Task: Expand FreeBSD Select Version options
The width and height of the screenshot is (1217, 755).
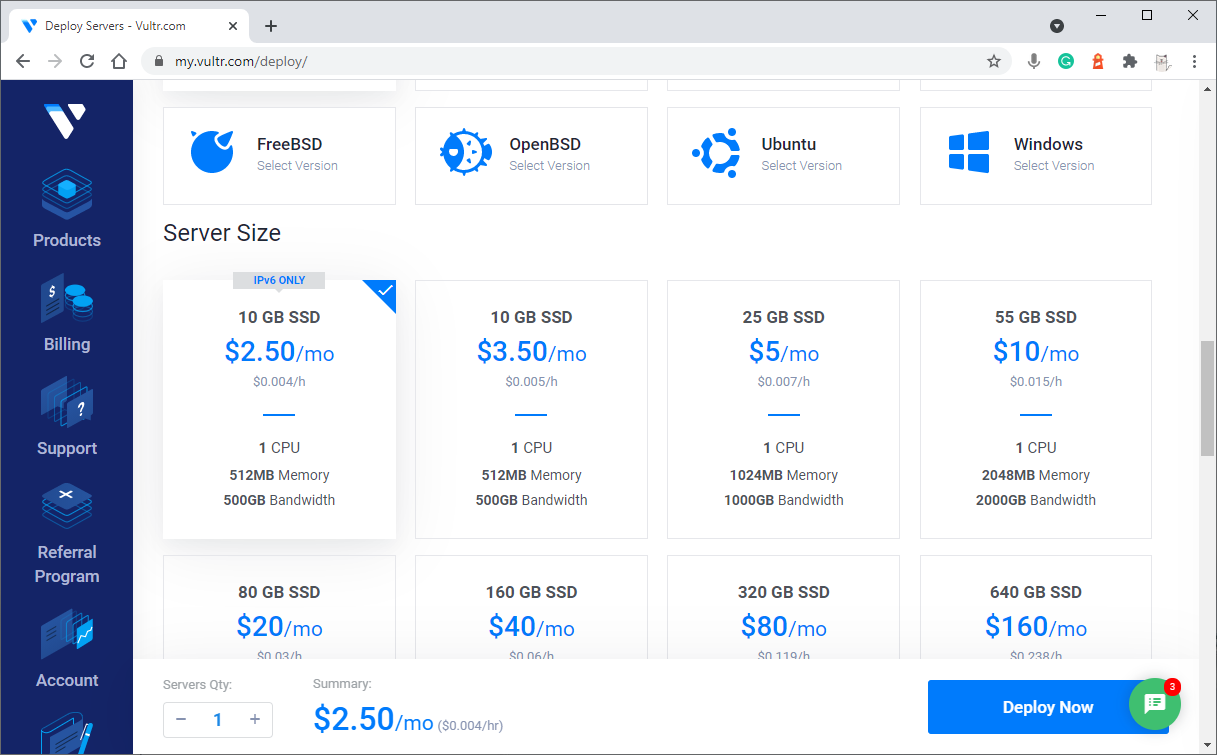Action: [279, 156]
